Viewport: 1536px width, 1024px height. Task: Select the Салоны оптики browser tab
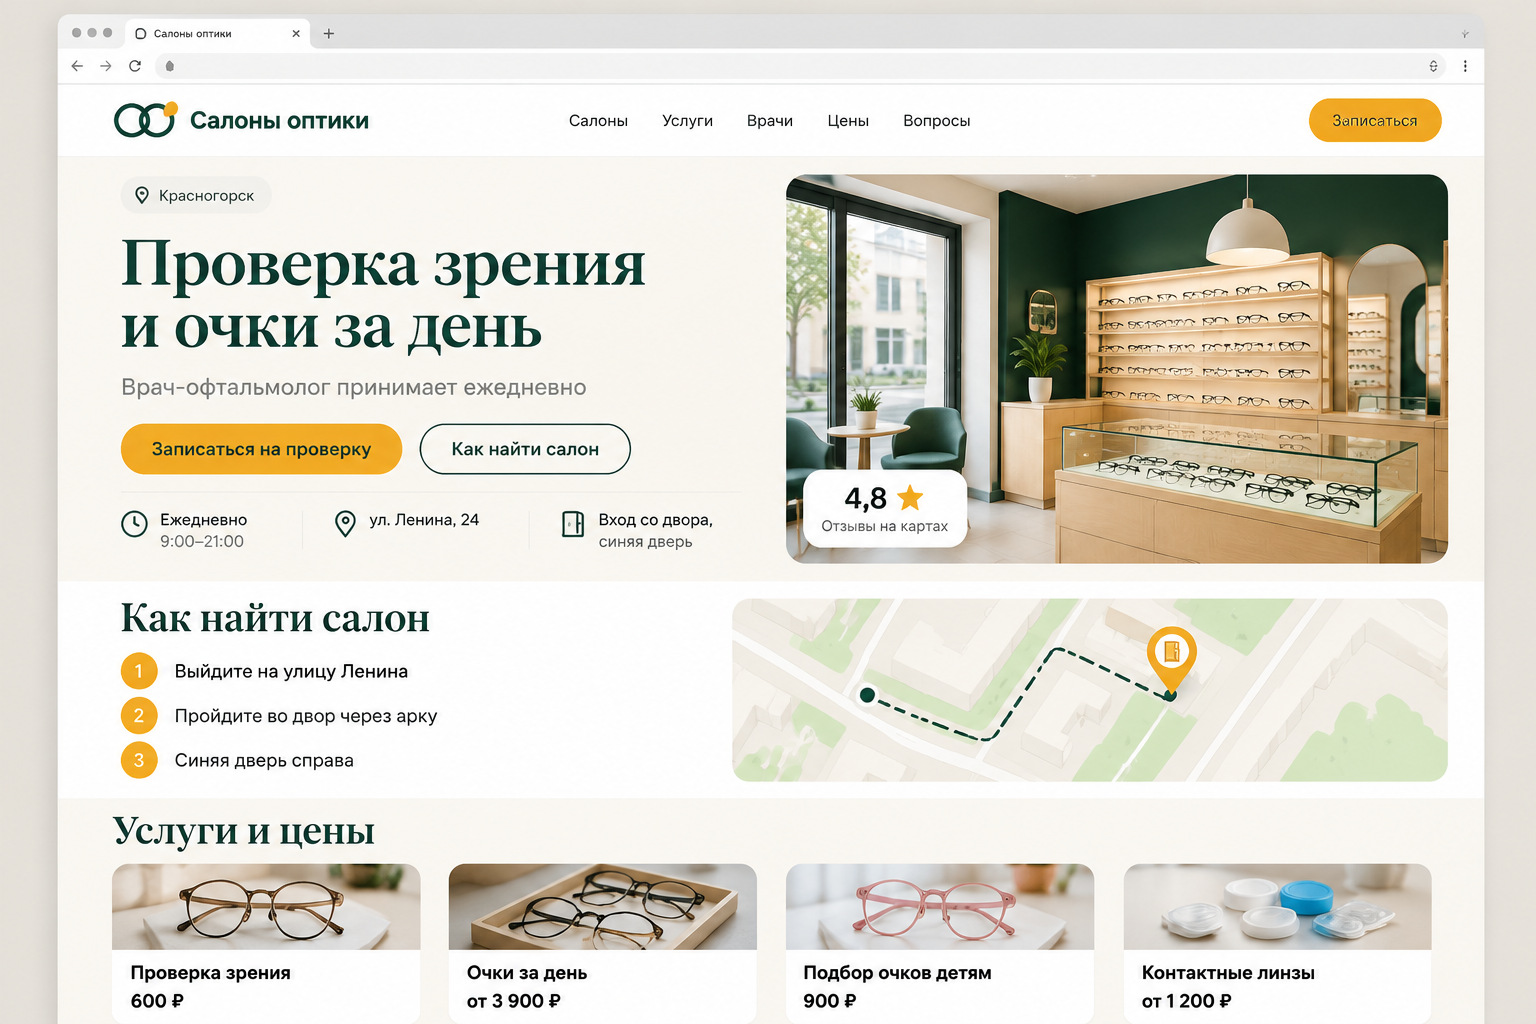click(x=217, y=33)
